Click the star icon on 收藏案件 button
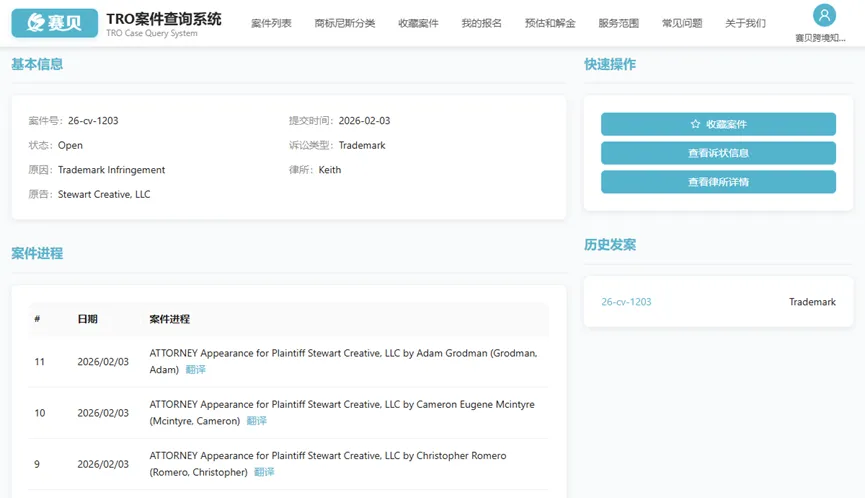 [x=695, y=124]
